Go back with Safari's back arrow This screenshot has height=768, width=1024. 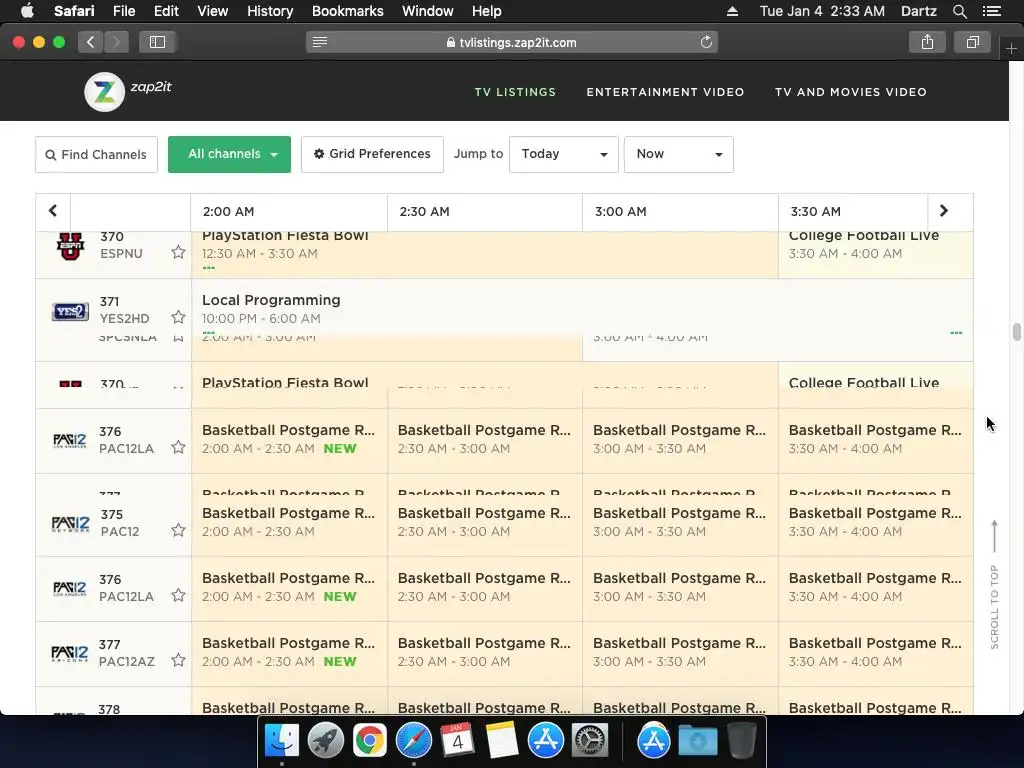[91, 42]
